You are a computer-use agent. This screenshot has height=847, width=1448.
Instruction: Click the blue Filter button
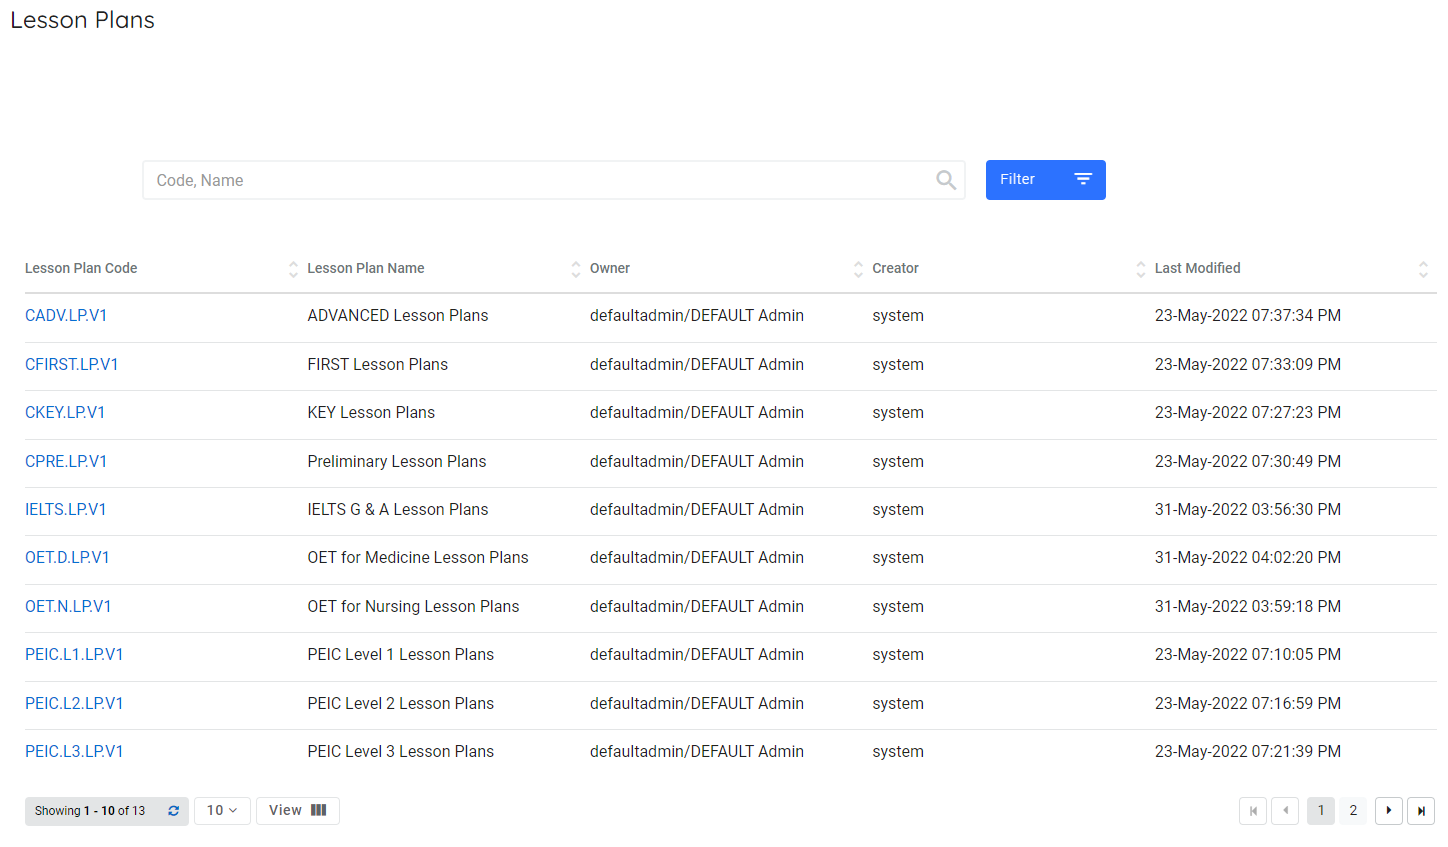tap(1045, 180)
